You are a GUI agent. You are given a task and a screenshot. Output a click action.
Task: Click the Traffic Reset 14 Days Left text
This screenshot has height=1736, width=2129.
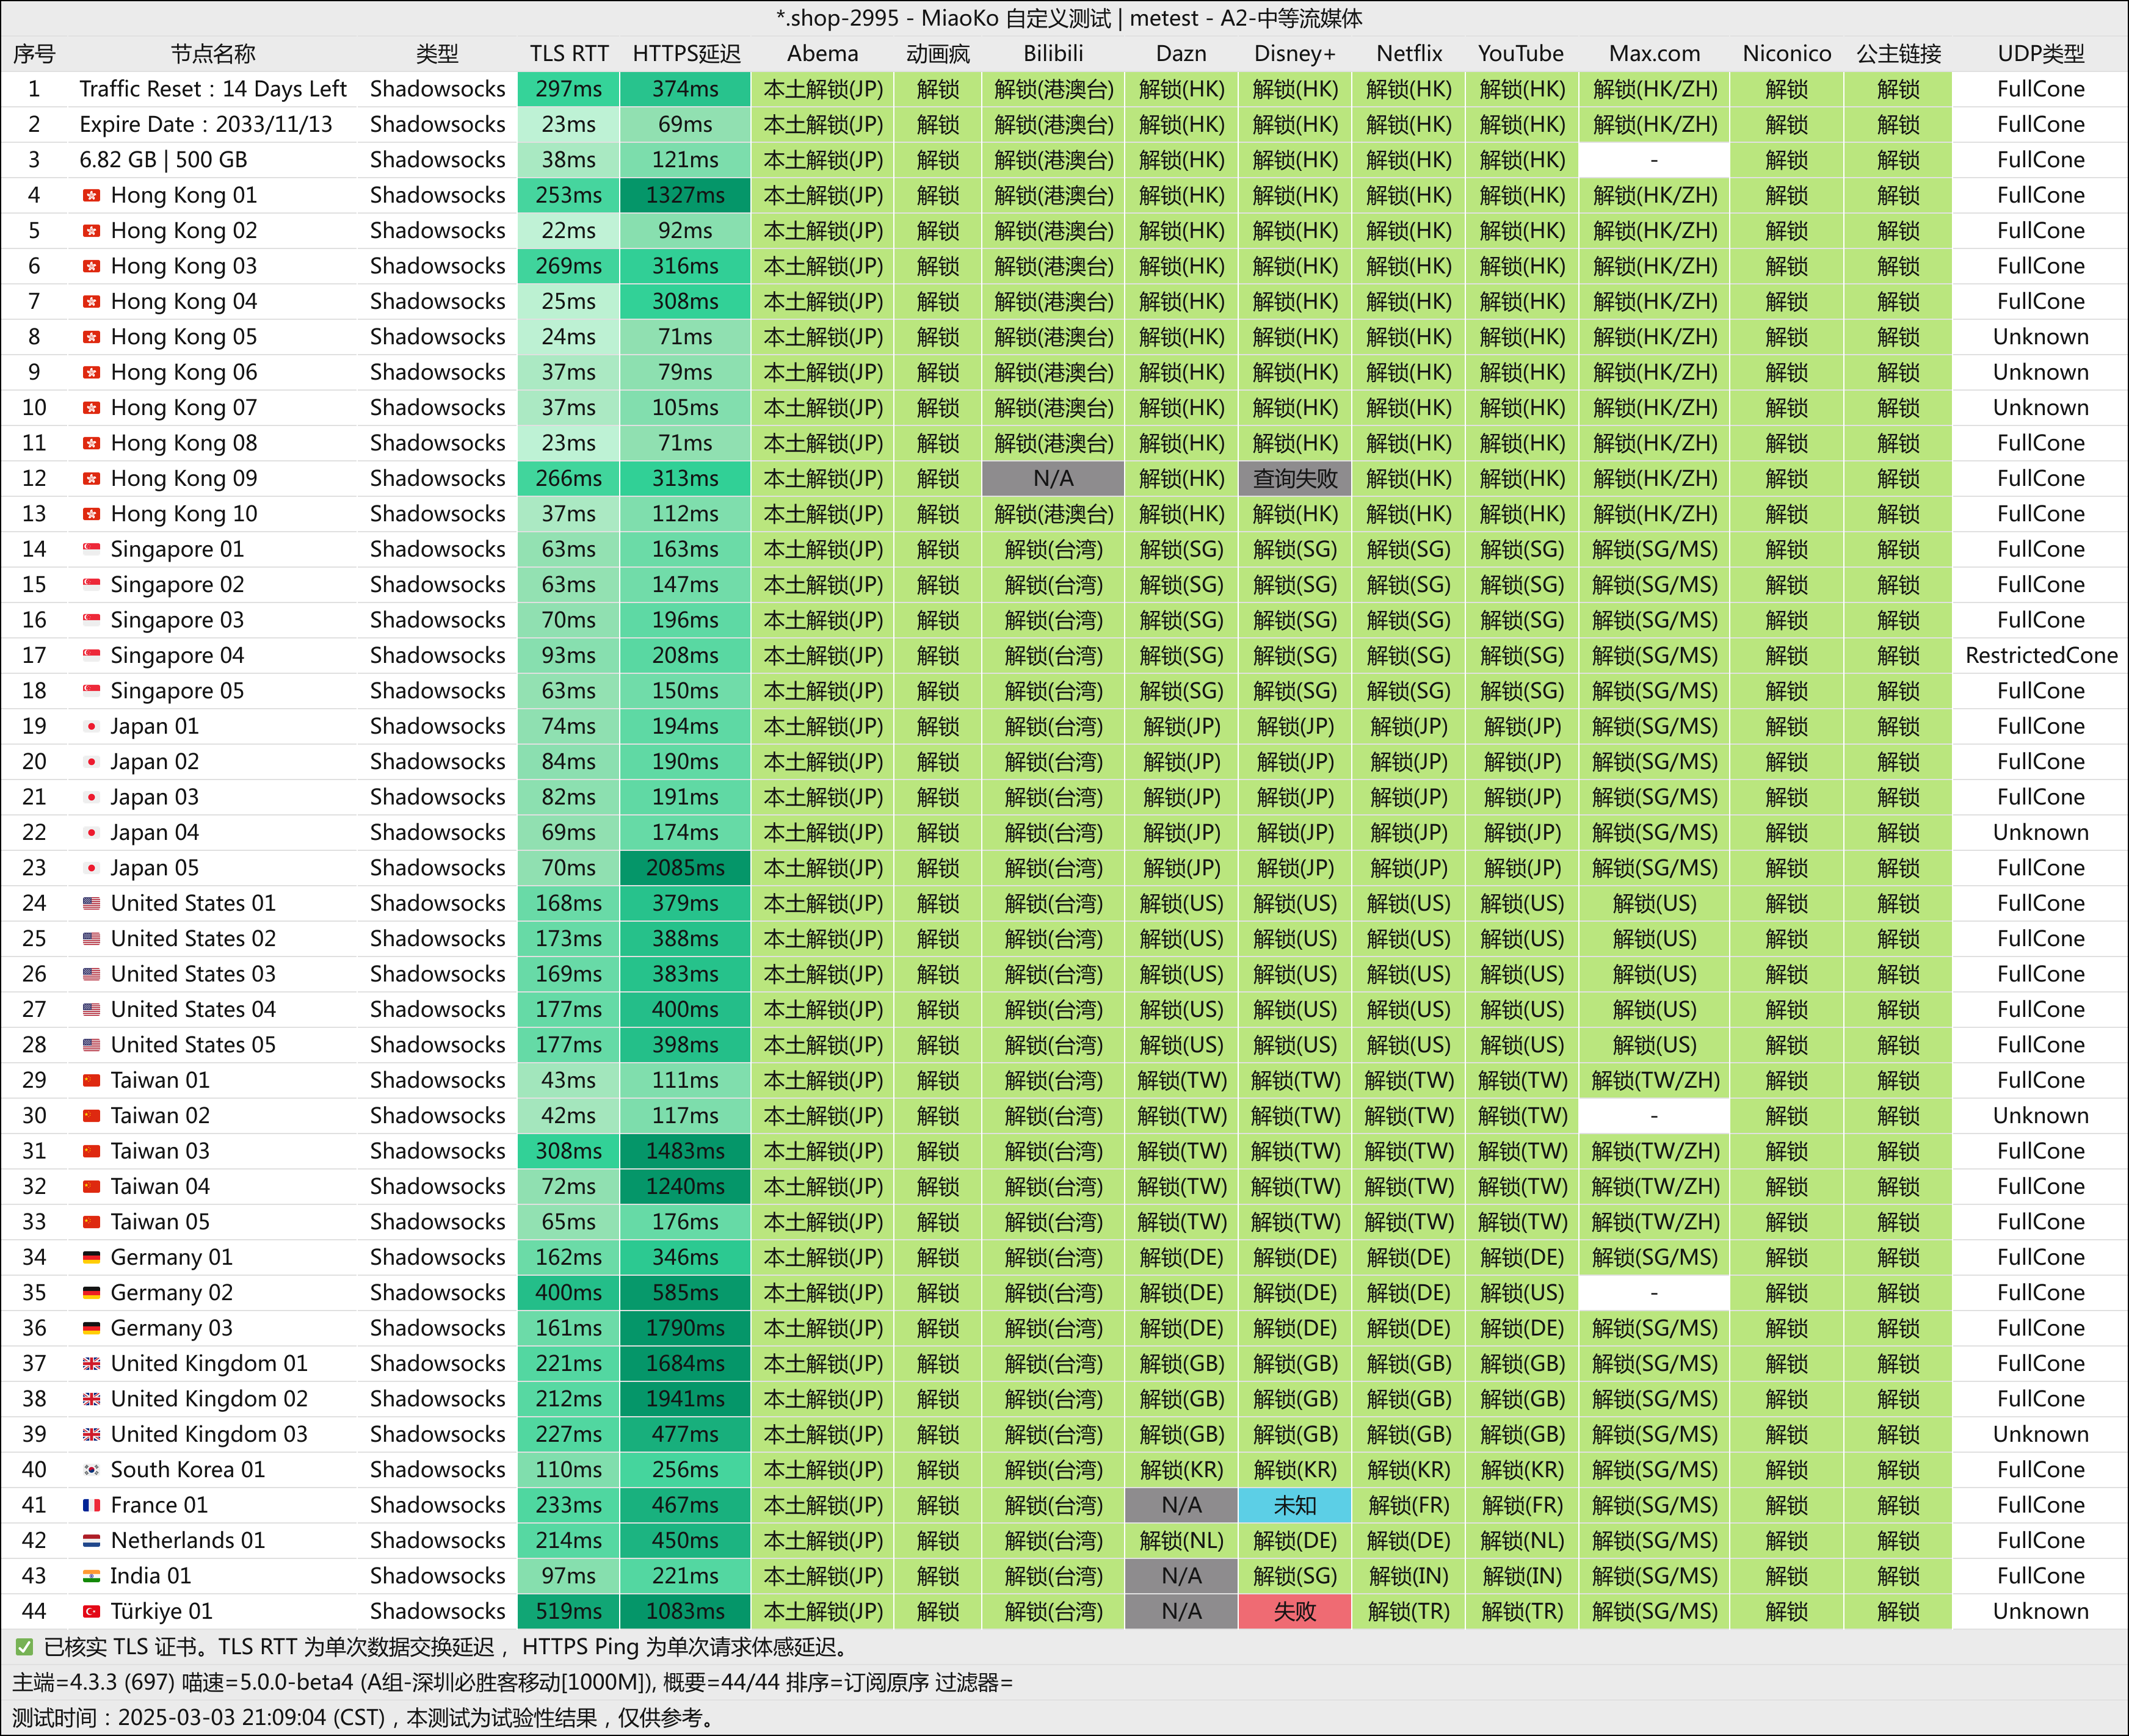(x=213, y=89)
